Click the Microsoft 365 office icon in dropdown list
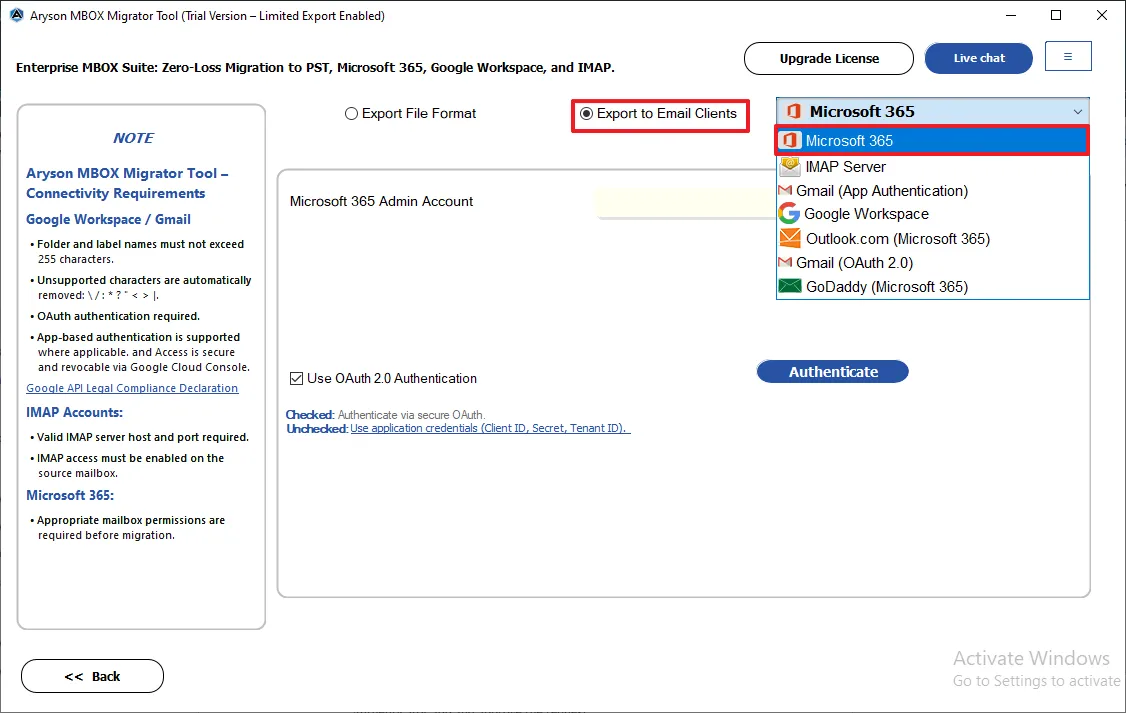1126x713 pixels. click(x=790, y=141)
